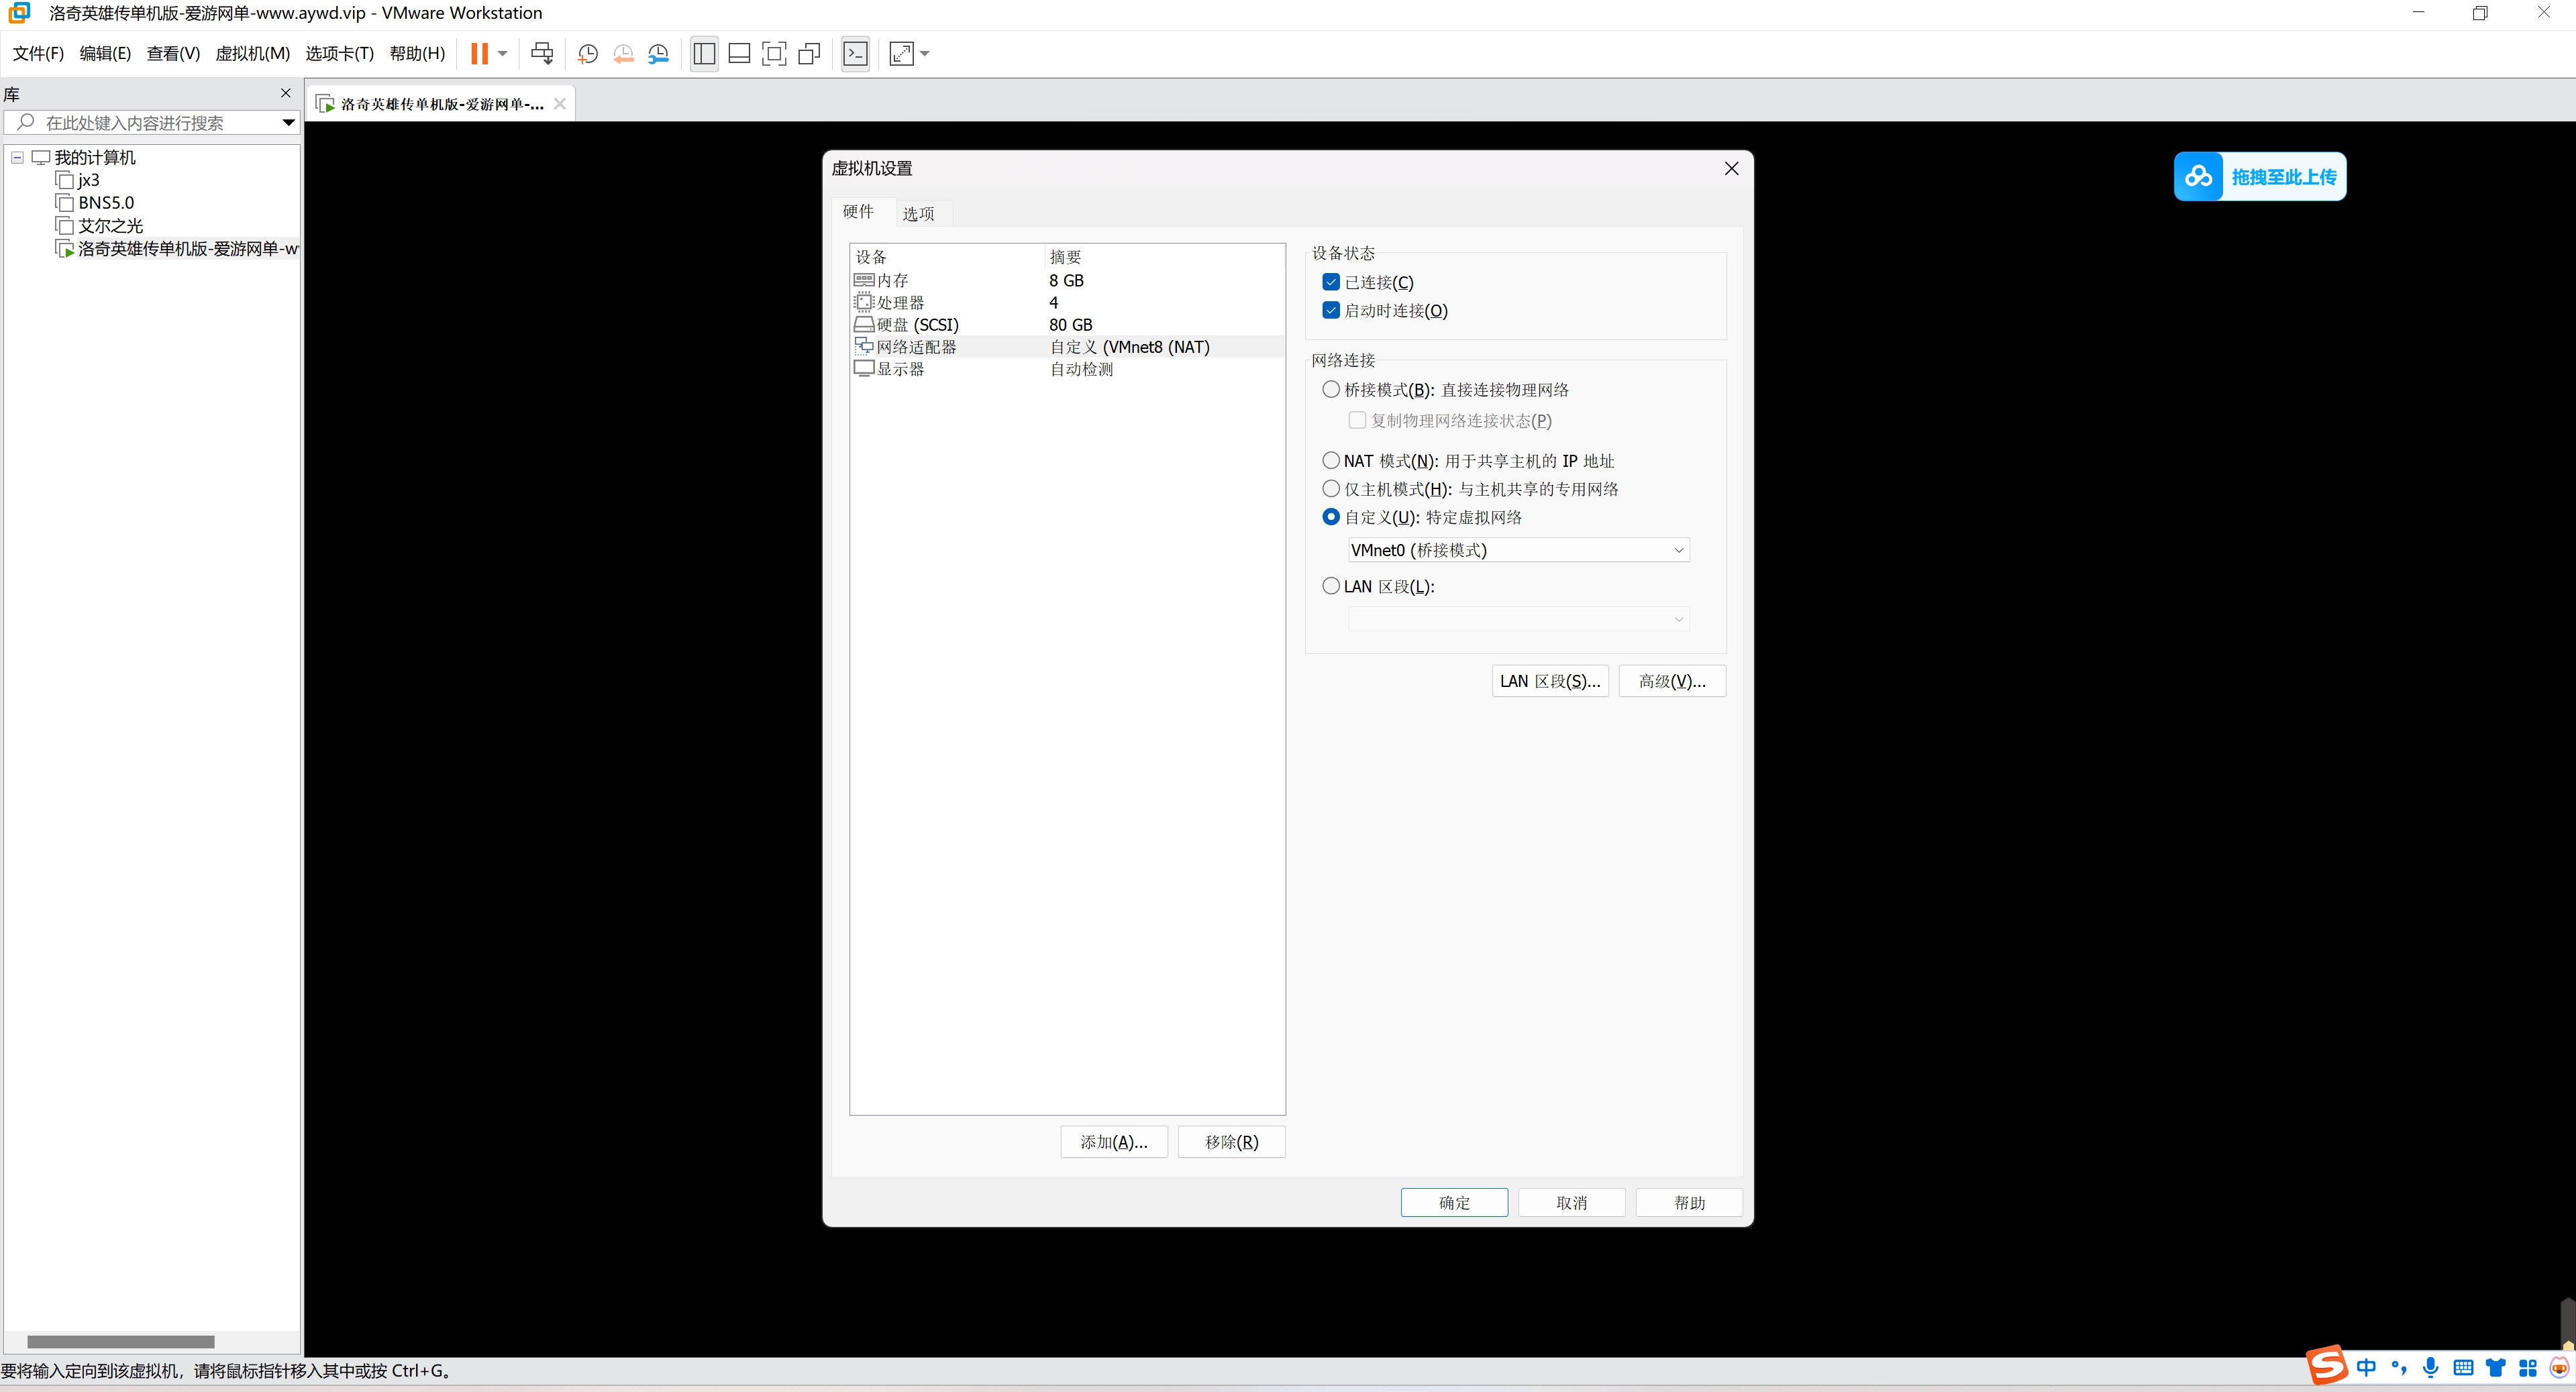Open the 虚拟机(M) menu
2576x1392 pixels.
click(x=253, y=53)
